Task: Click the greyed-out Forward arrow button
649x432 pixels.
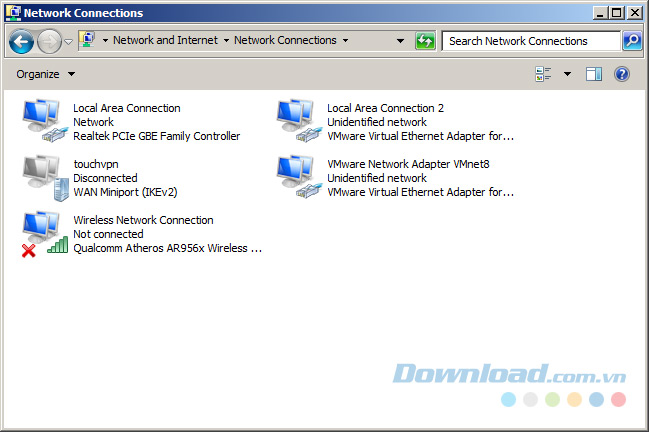Action: click(x=49, y=41)
